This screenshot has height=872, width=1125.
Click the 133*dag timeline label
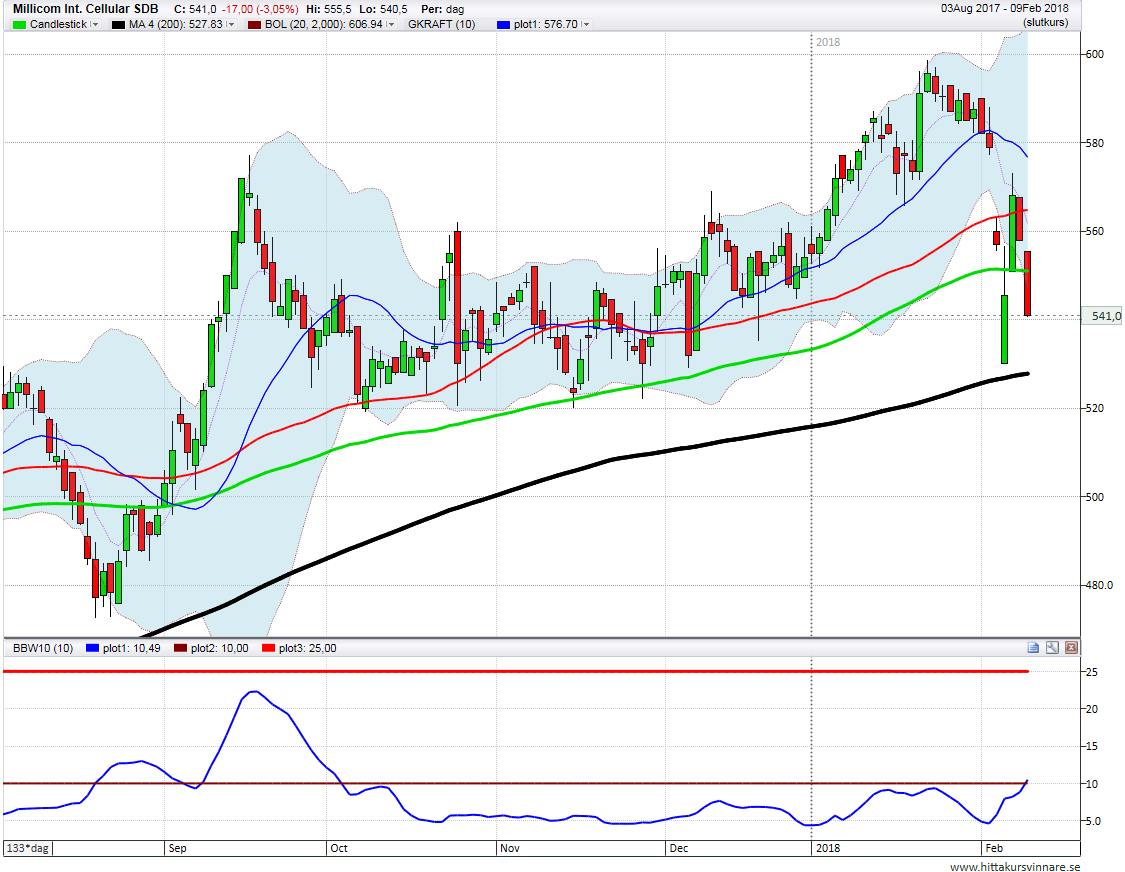coord(28,848)
